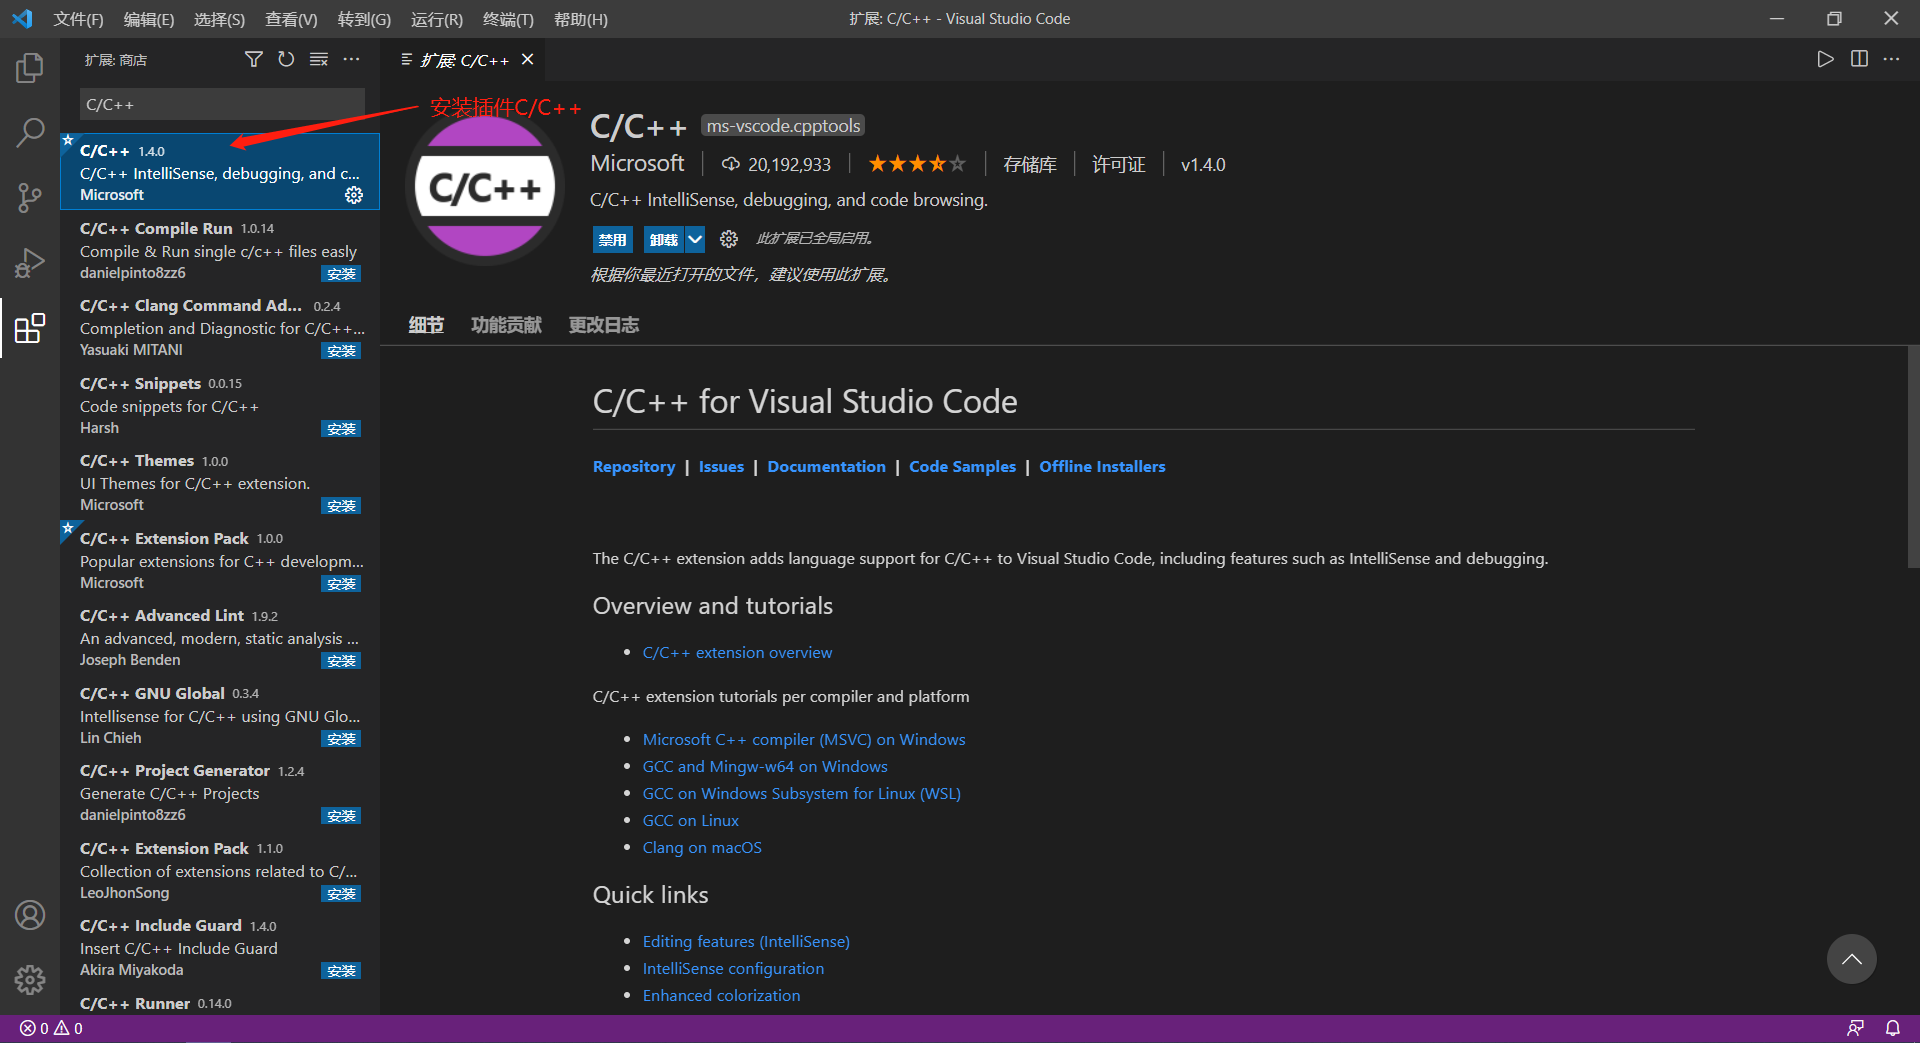This screenshot has height=1043, width=1920.
Task: Open GCC on Linux tutorial link
Action: pos(690,820)
